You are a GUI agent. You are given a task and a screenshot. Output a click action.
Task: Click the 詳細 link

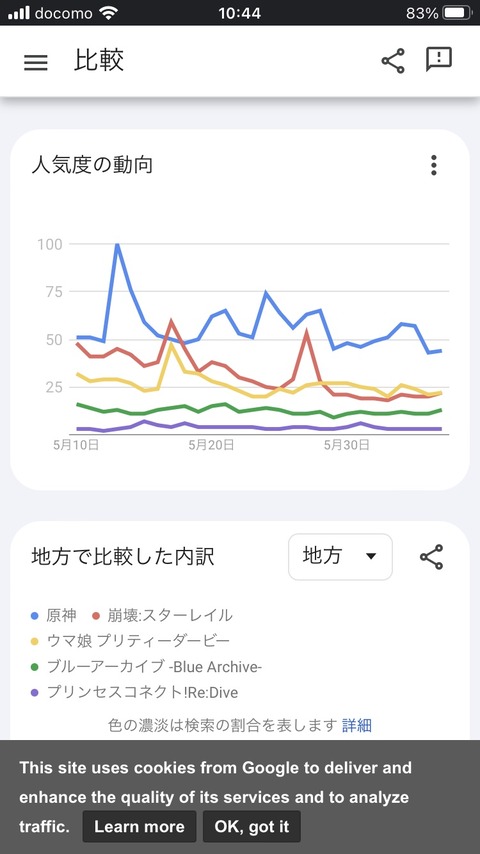pyautogui.click(x=357, y=725)
